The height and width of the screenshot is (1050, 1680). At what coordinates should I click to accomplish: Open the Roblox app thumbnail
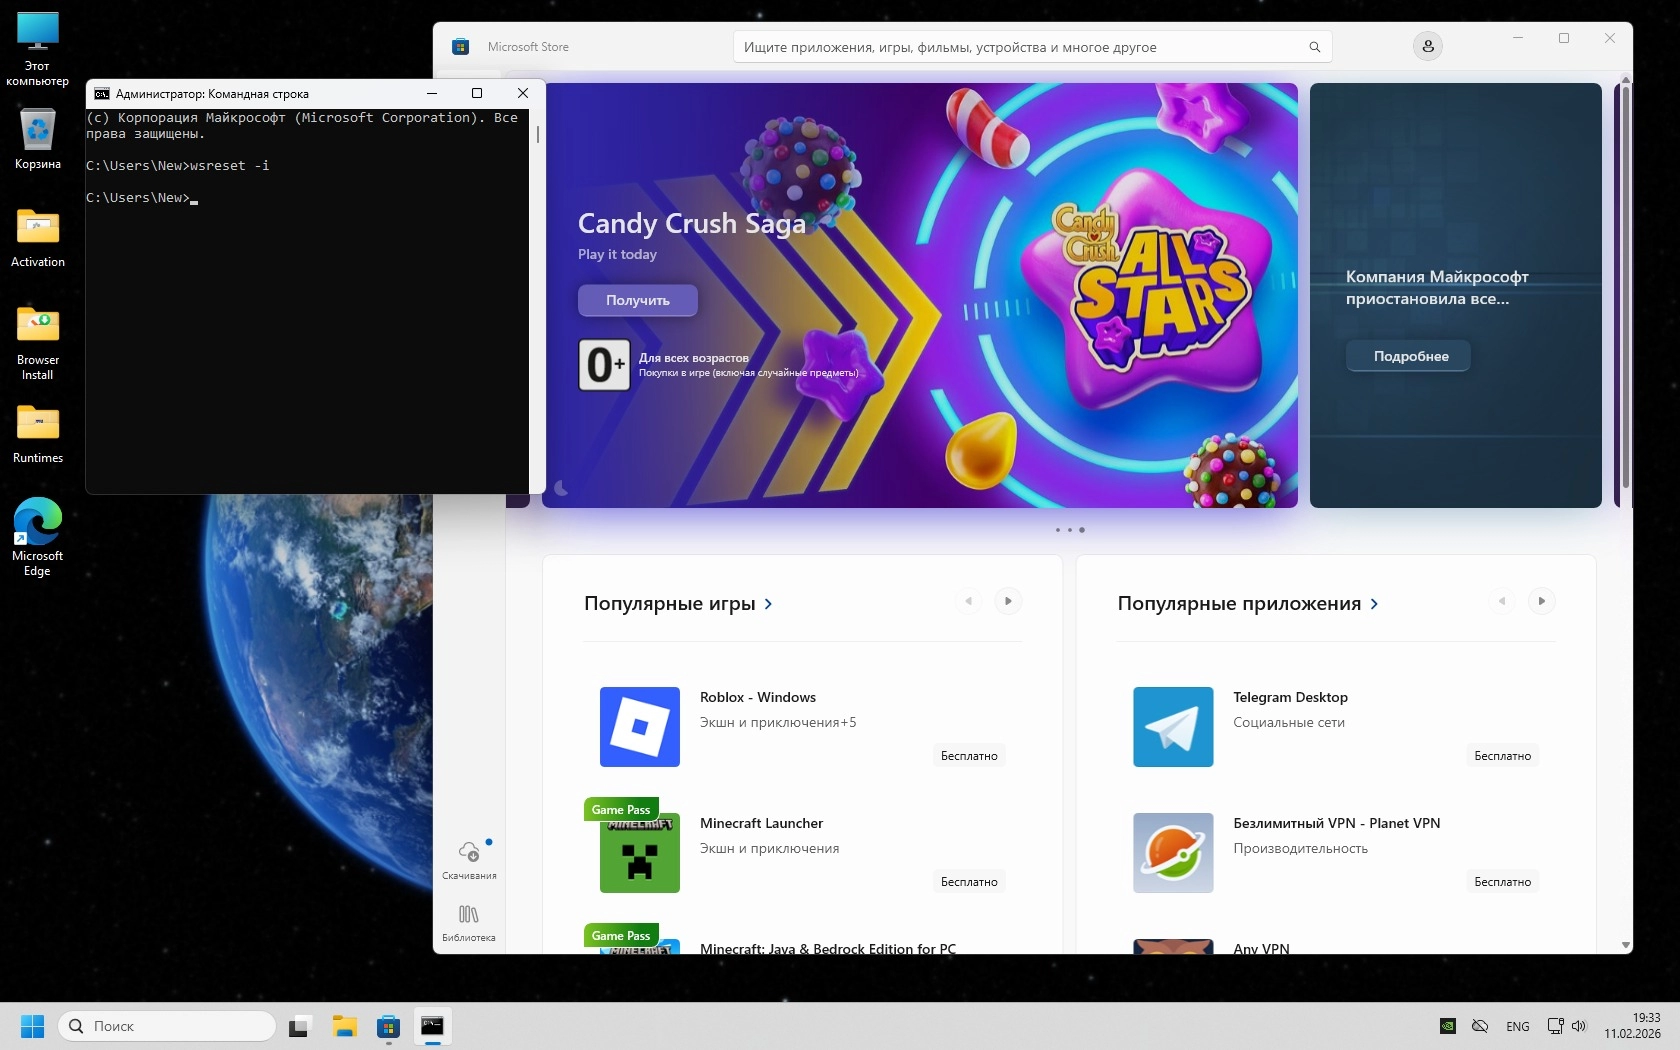point(640,727)
